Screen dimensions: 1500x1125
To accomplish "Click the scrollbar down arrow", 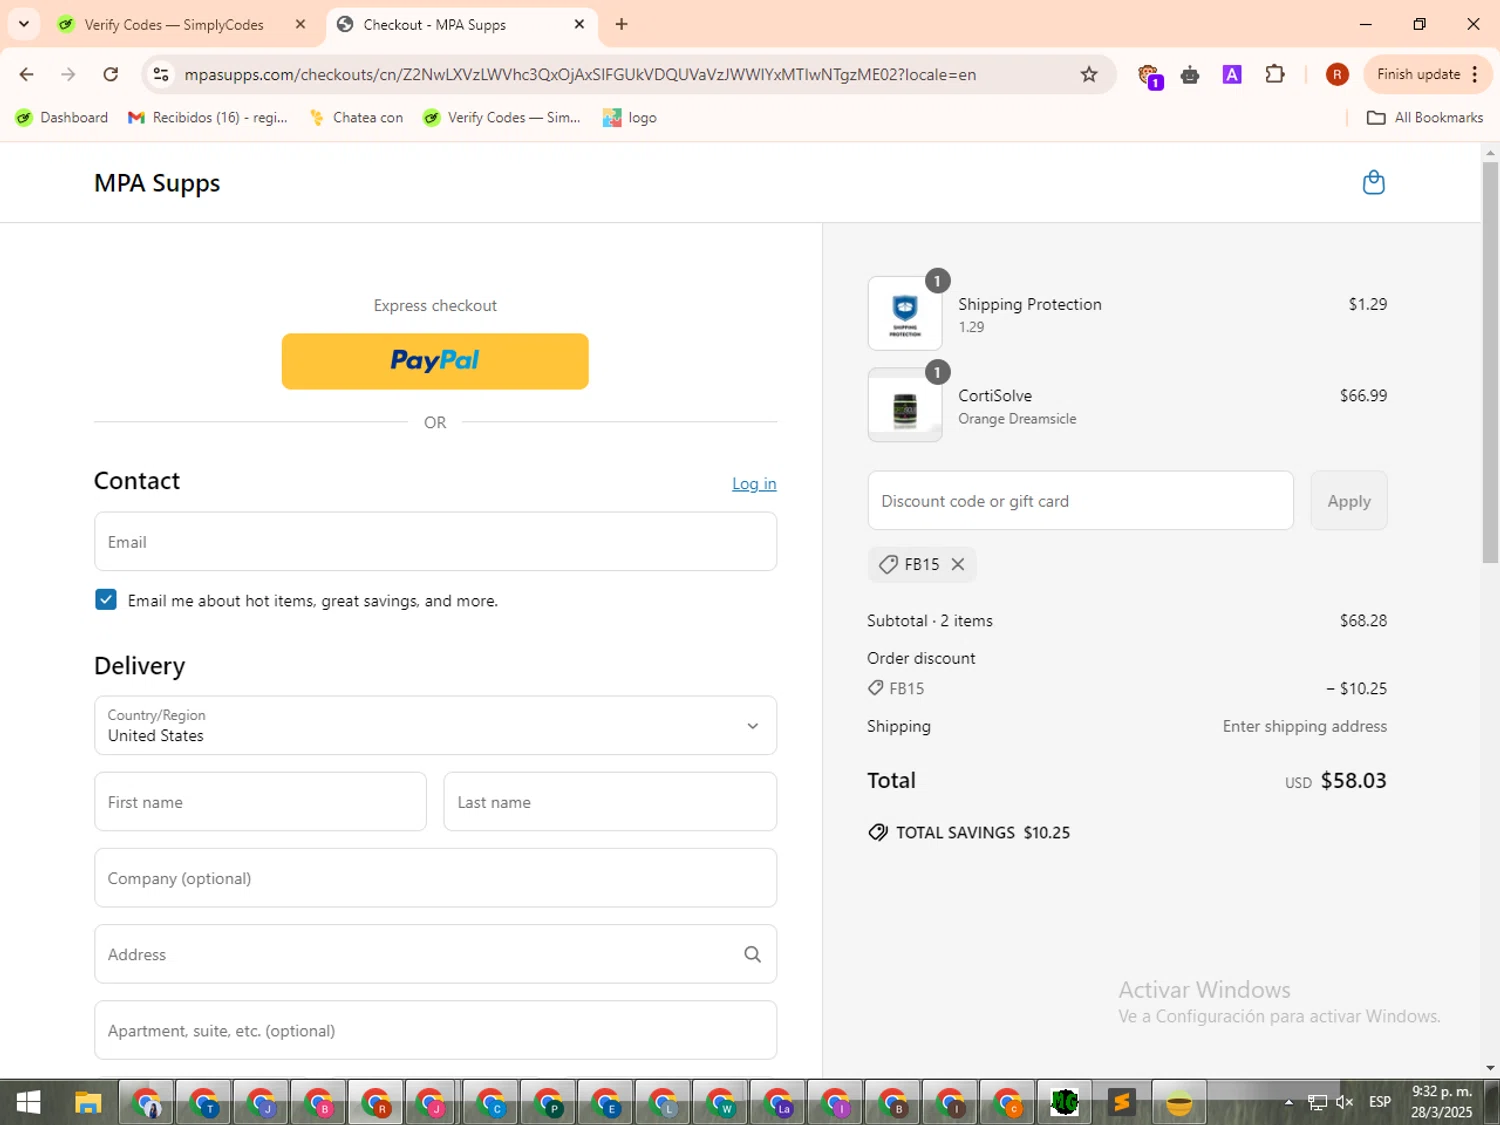I will click(x=1490, y=1068).
